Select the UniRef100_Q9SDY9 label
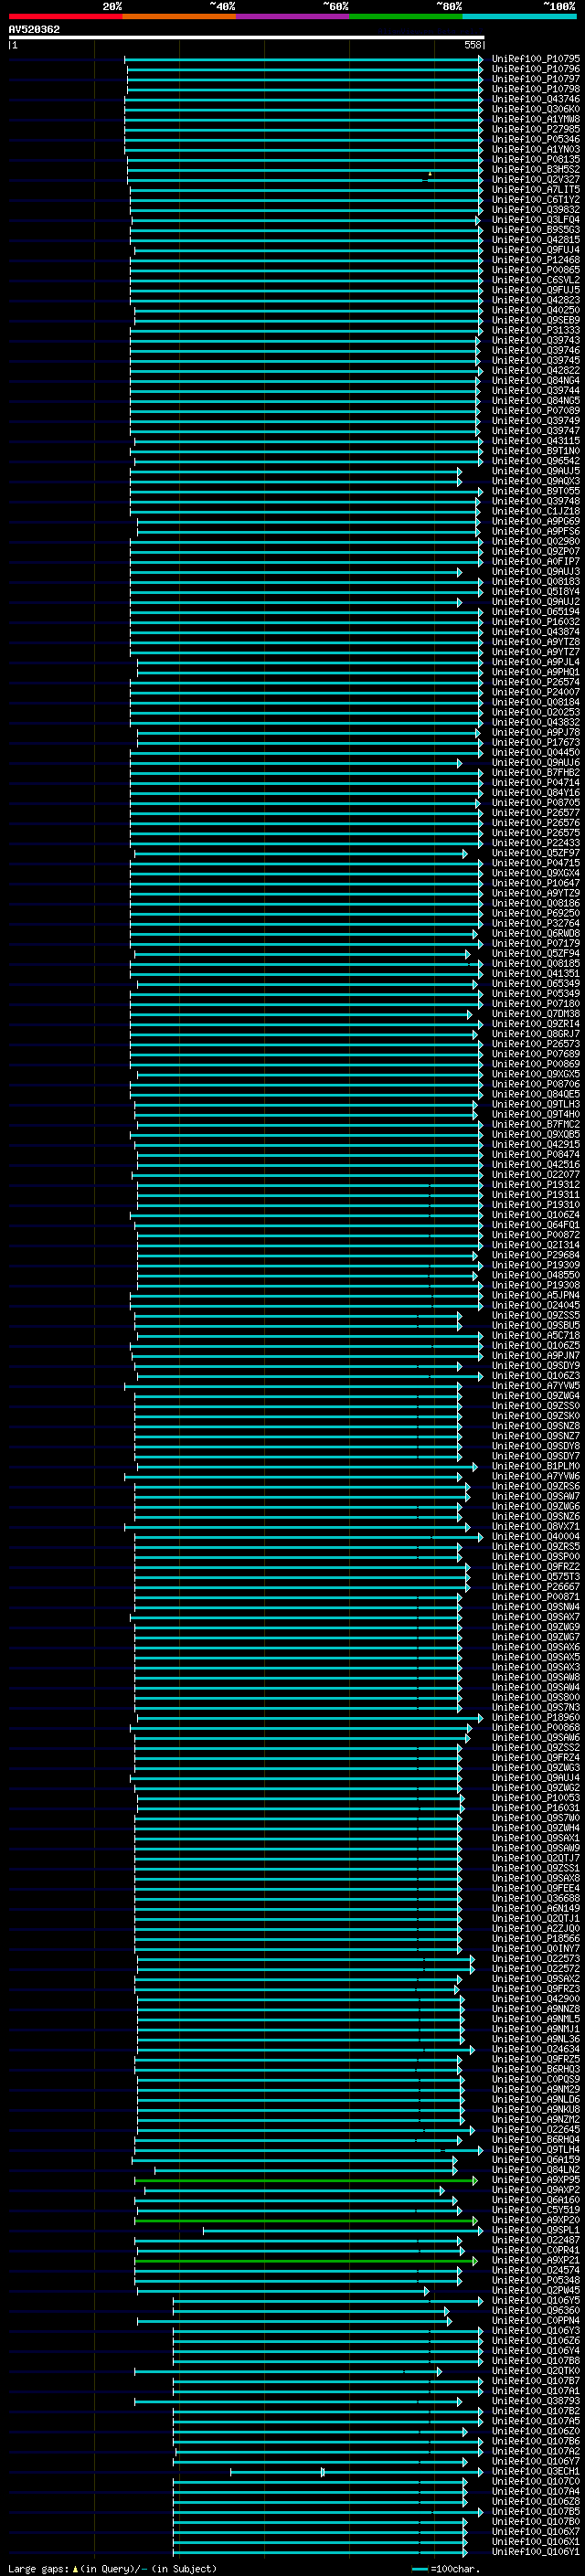 click(x=536, y=1366)
